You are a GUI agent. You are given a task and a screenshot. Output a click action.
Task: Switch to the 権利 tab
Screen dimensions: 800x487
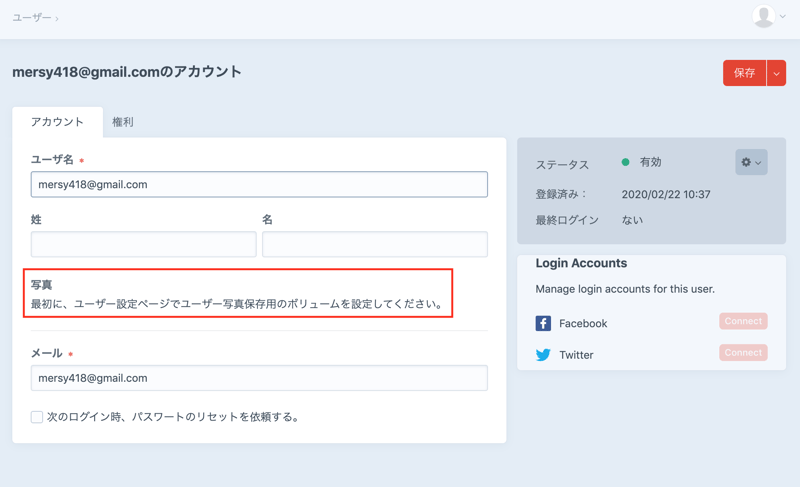click(123, 122)
